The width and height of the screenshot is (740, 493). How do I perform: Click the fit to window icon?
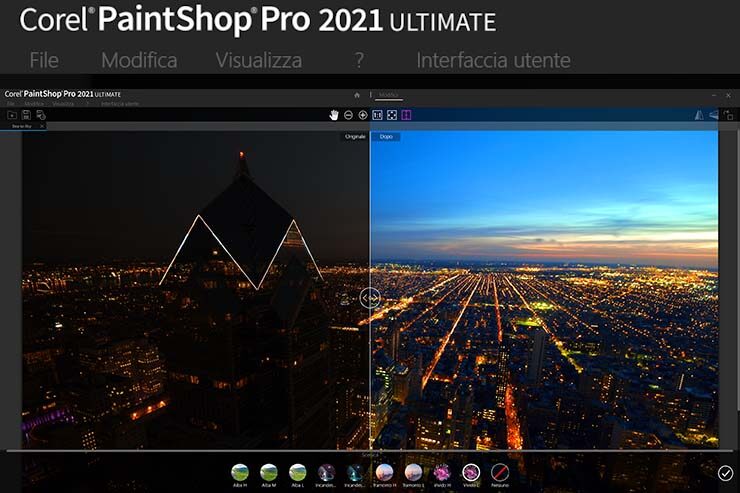click(392, 115)
